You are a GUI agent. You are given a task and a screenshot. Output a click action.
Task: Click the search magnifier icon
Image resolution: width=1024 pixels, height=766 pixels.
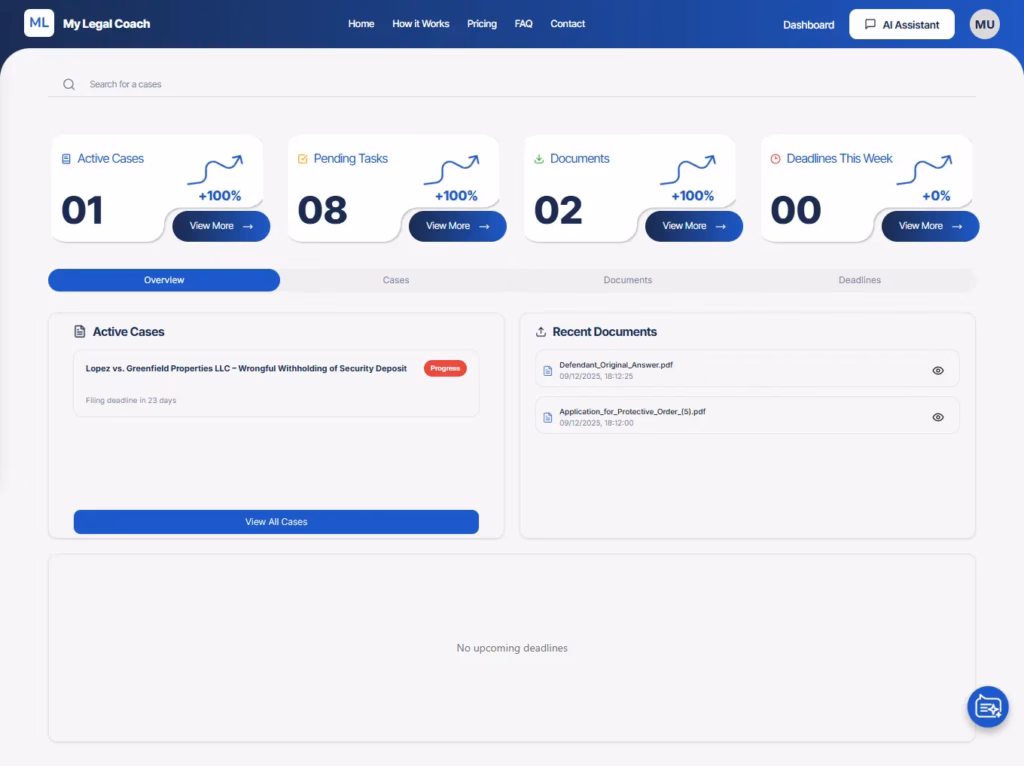[x=69, y=85]
